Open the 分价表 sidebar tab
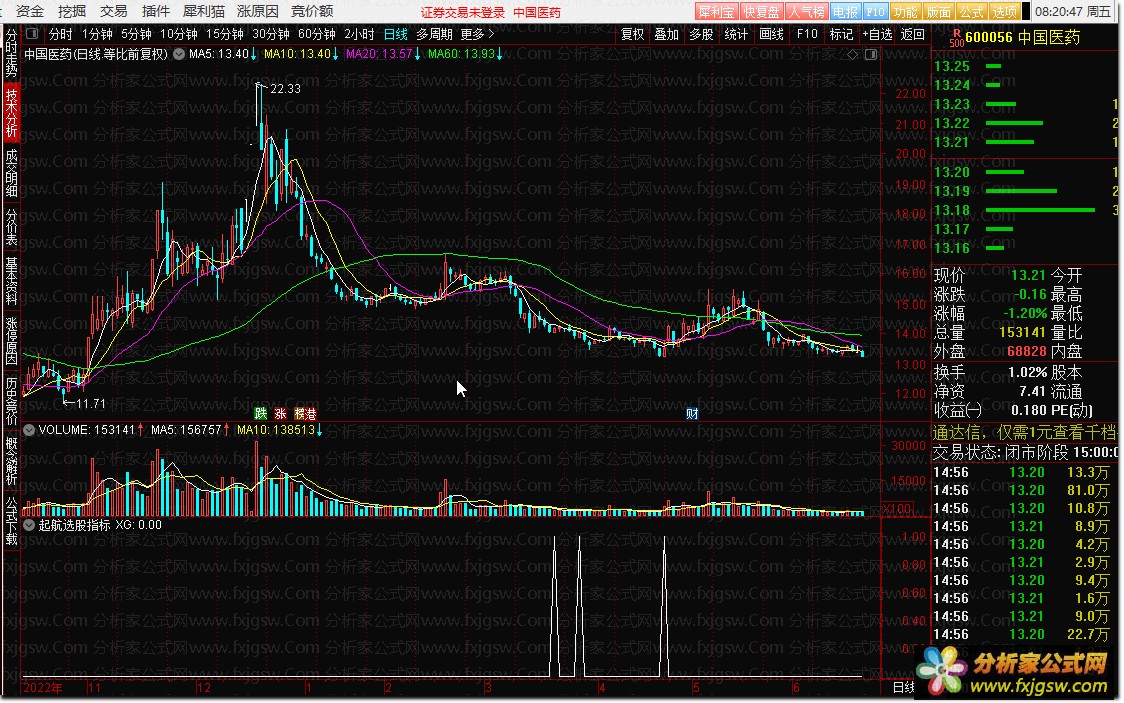 coord(11,226)
